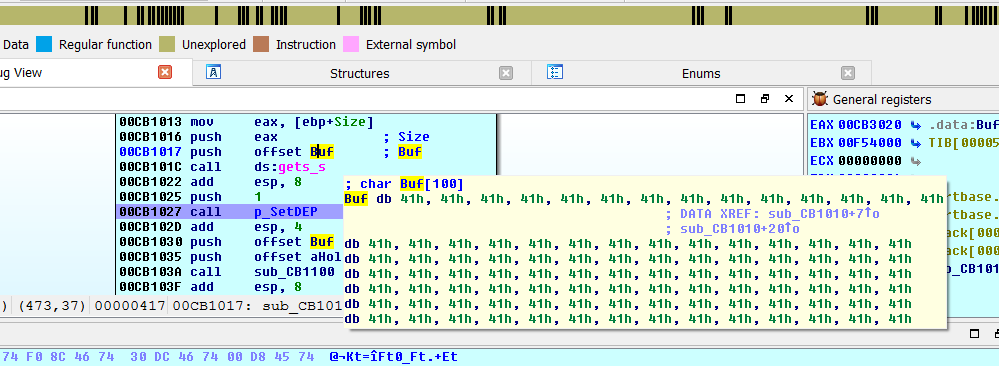Select the line at address 00CB103F
Screen dimensions: 999x366
pos(229,286)
